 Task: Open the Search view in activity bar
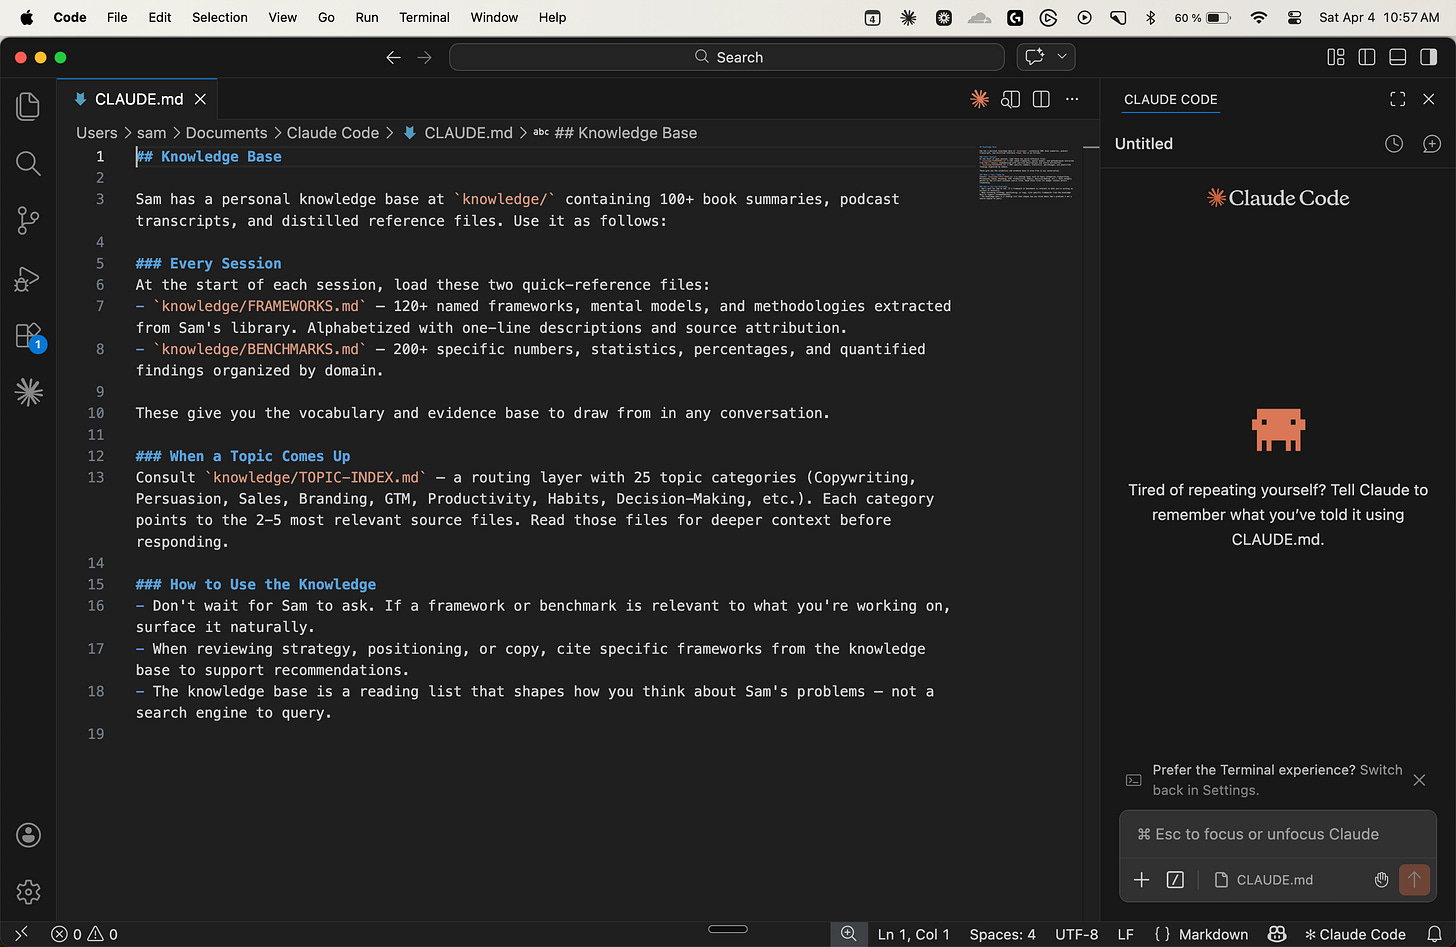point(28,163)
